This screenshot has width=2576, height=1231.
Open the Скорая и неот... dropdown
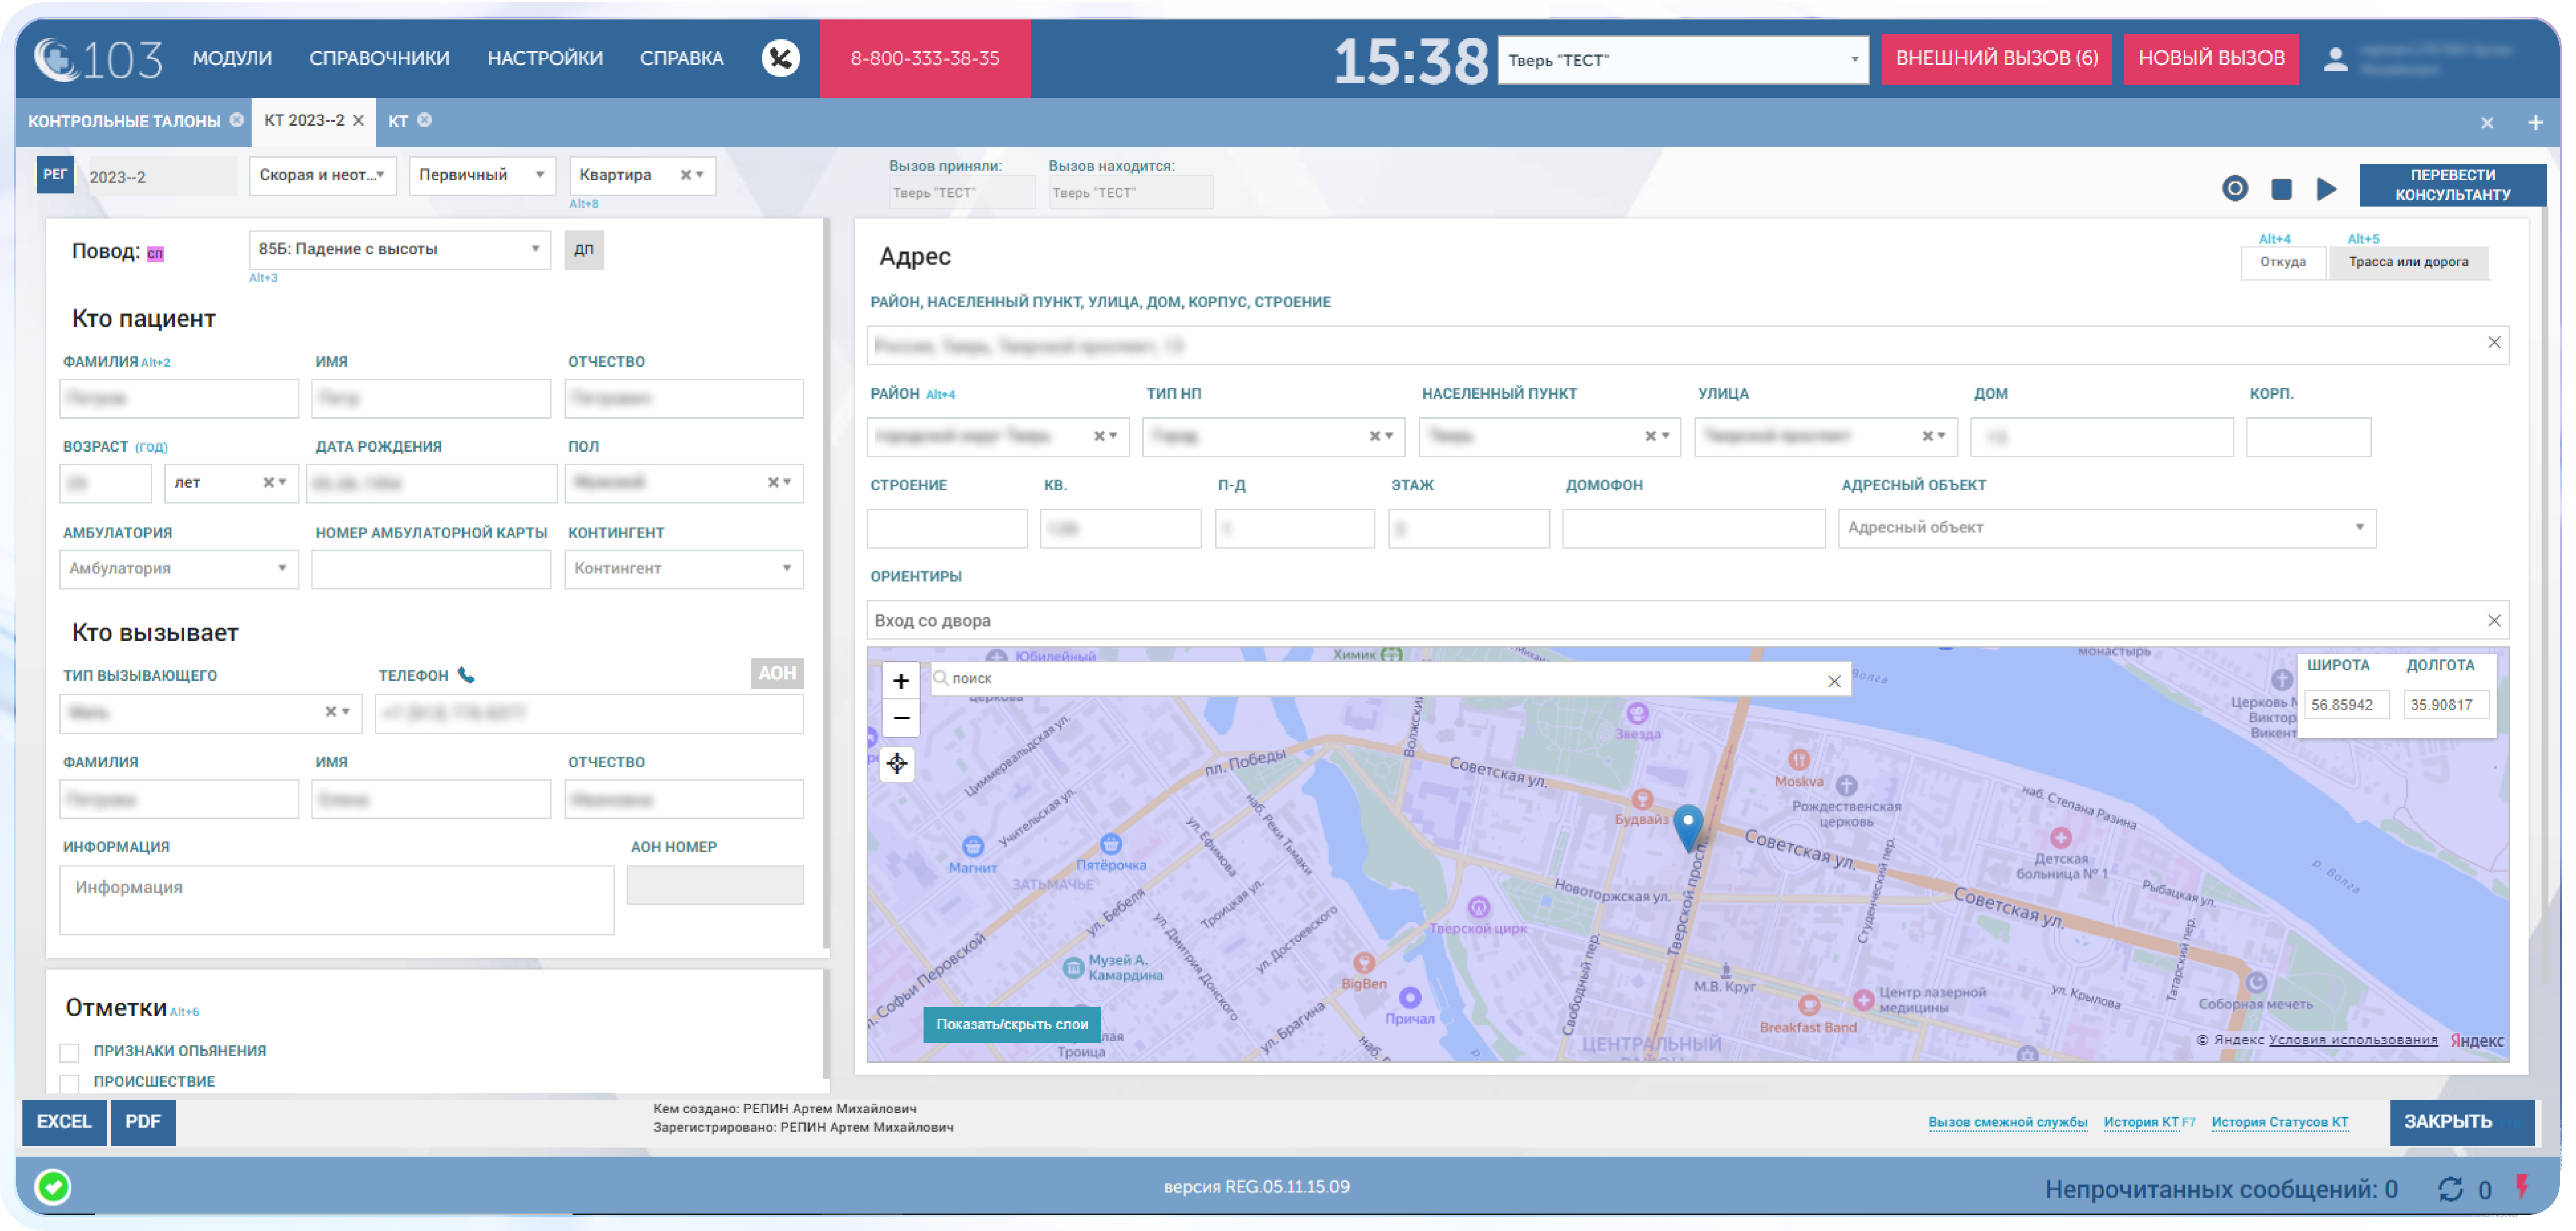tap(322, 175)
